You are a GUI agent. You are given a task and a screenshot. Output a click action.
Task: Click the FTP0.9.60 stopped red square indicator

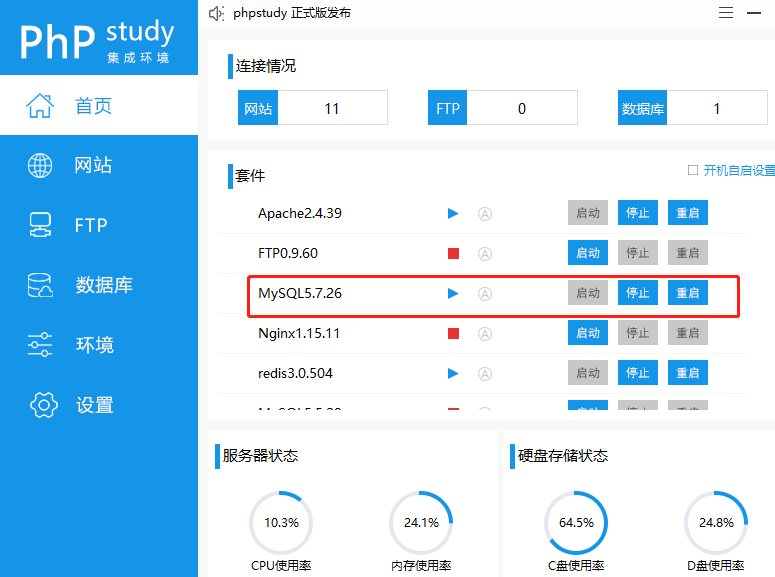tap(453, 254)
